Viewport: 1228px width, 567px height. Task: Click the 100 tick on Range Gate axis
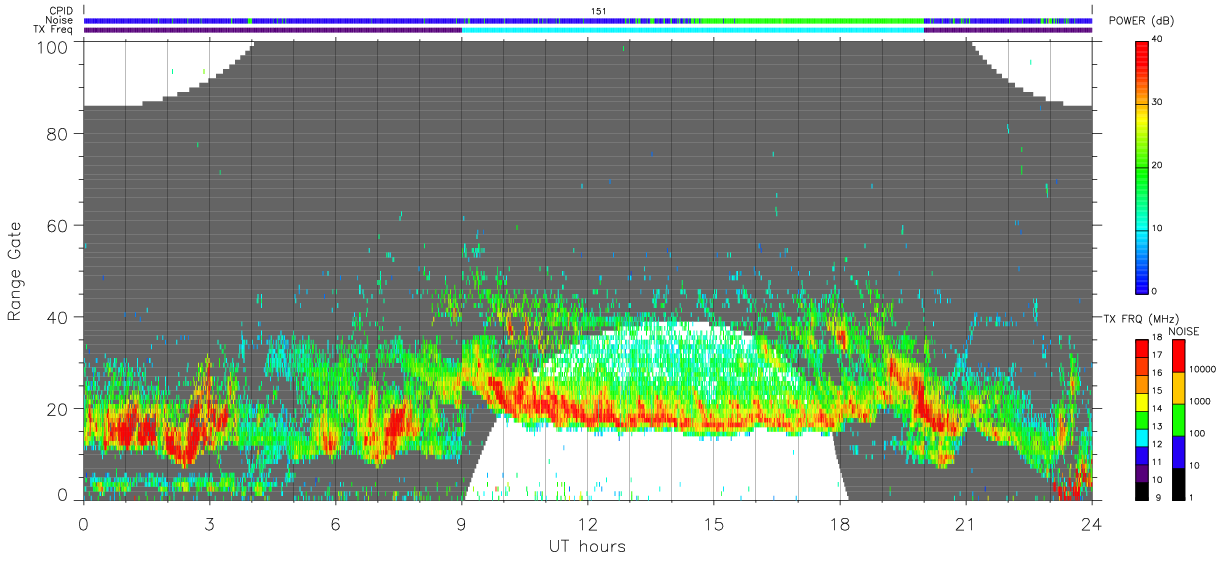coord(53,47)
